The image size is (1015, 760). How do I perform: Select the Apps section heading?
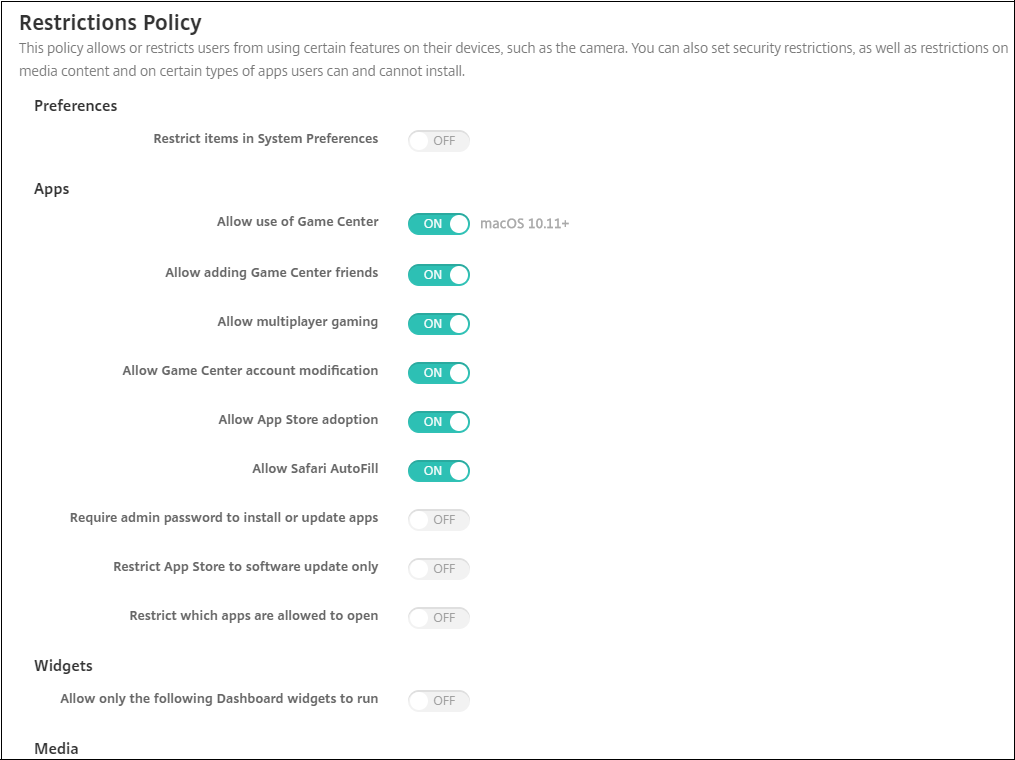(x=52, y=189)
